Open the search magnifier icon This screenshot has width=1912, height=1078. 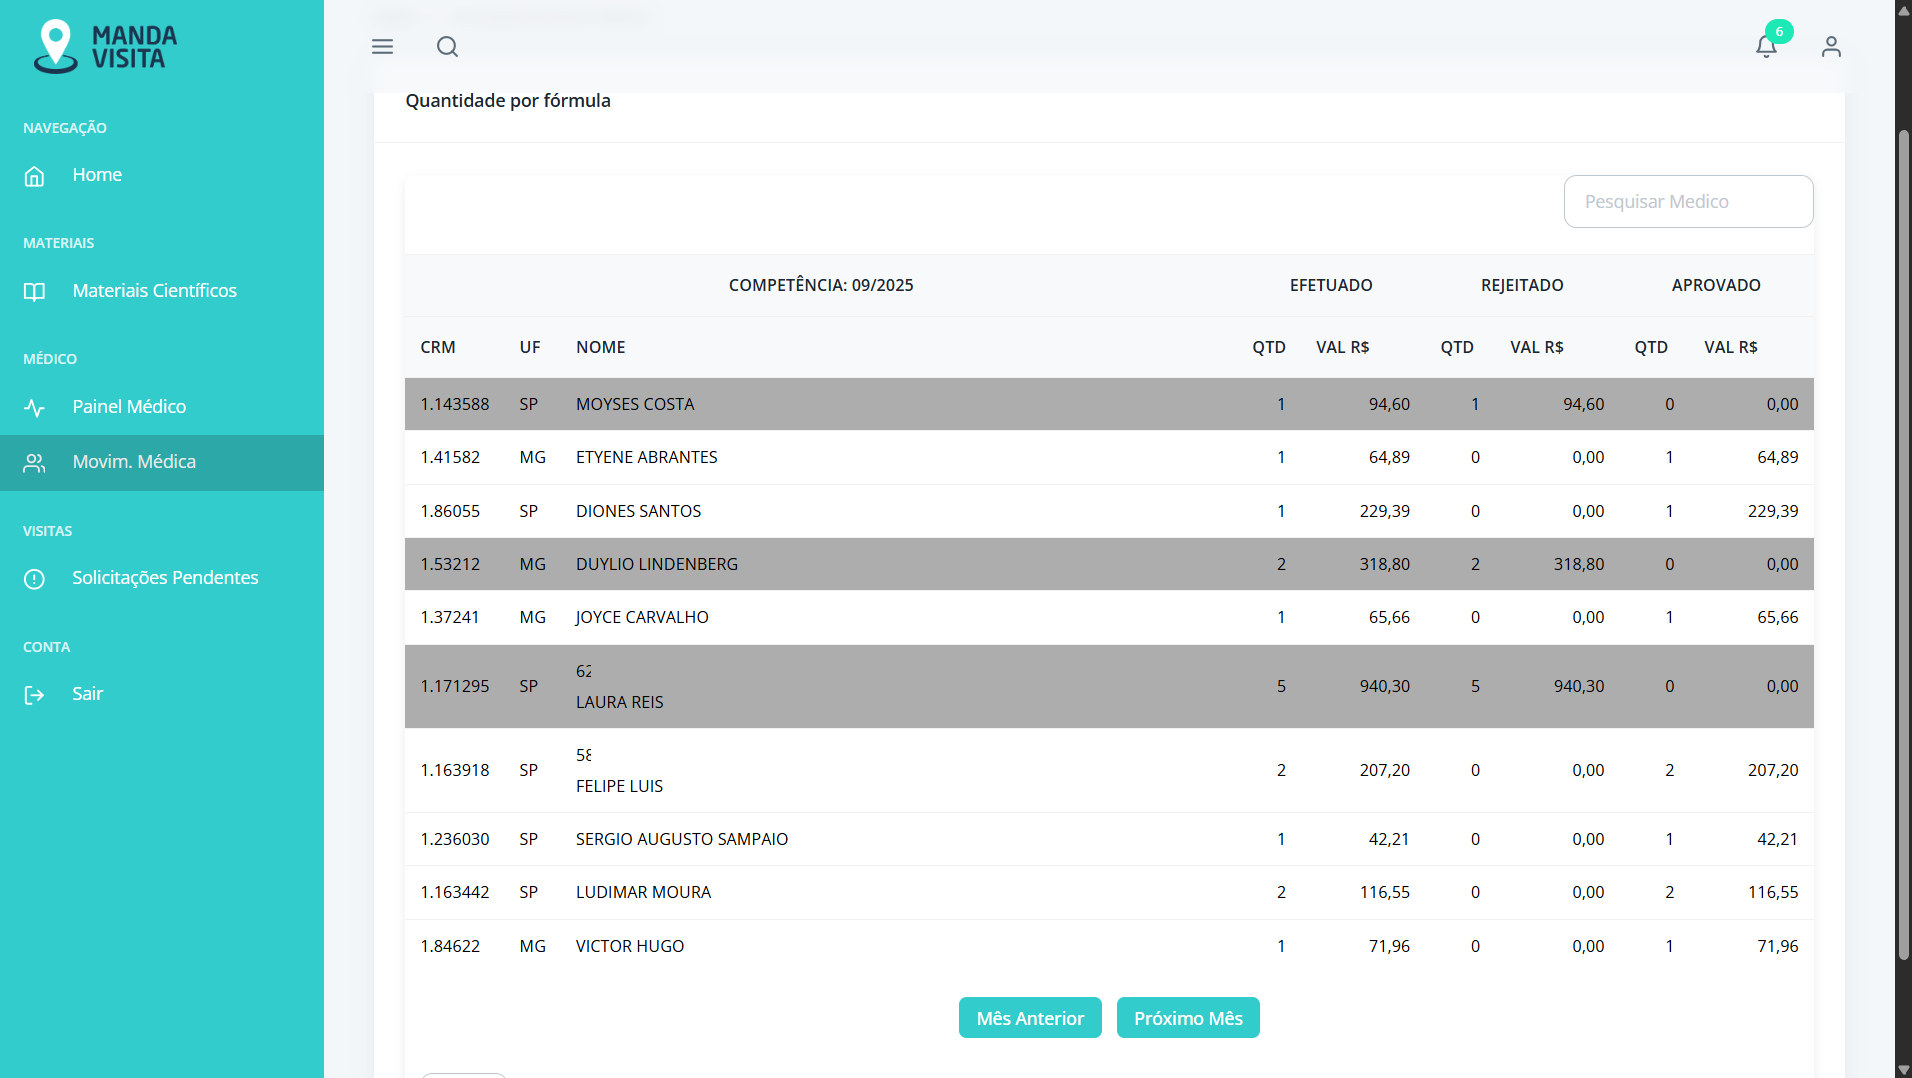tap(447, 47)
